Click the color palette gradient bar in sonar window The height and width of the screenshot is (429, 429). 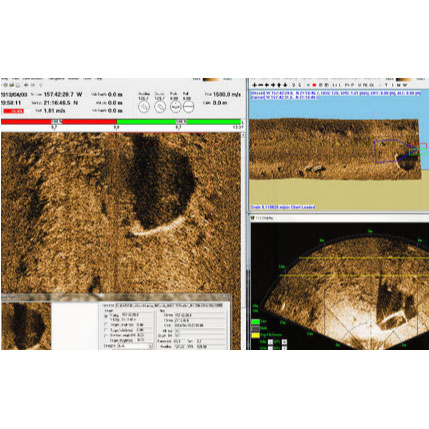(211, 79)
